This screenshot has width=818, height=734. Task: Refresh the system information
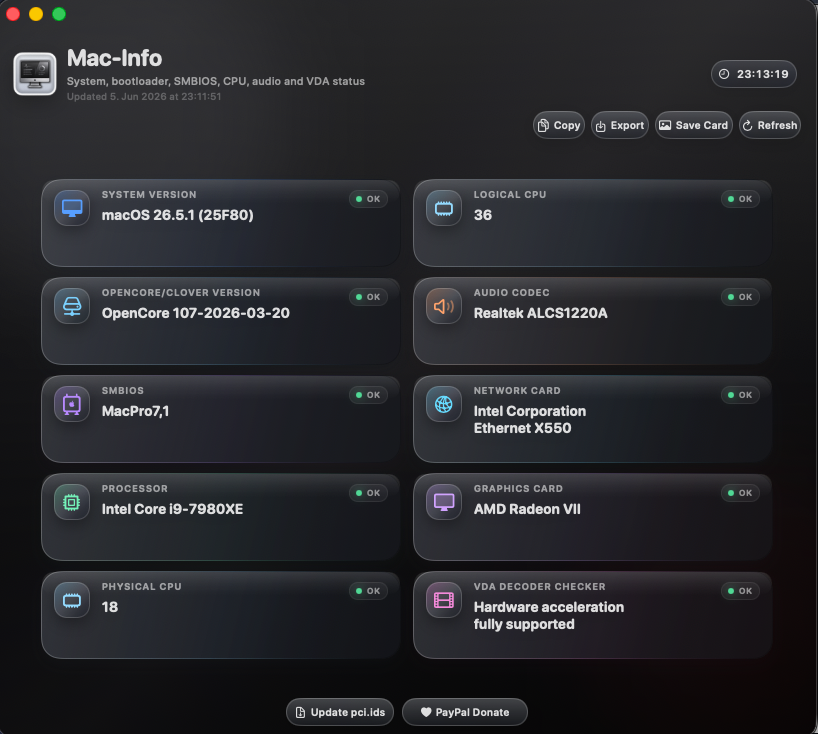point(770,125)
